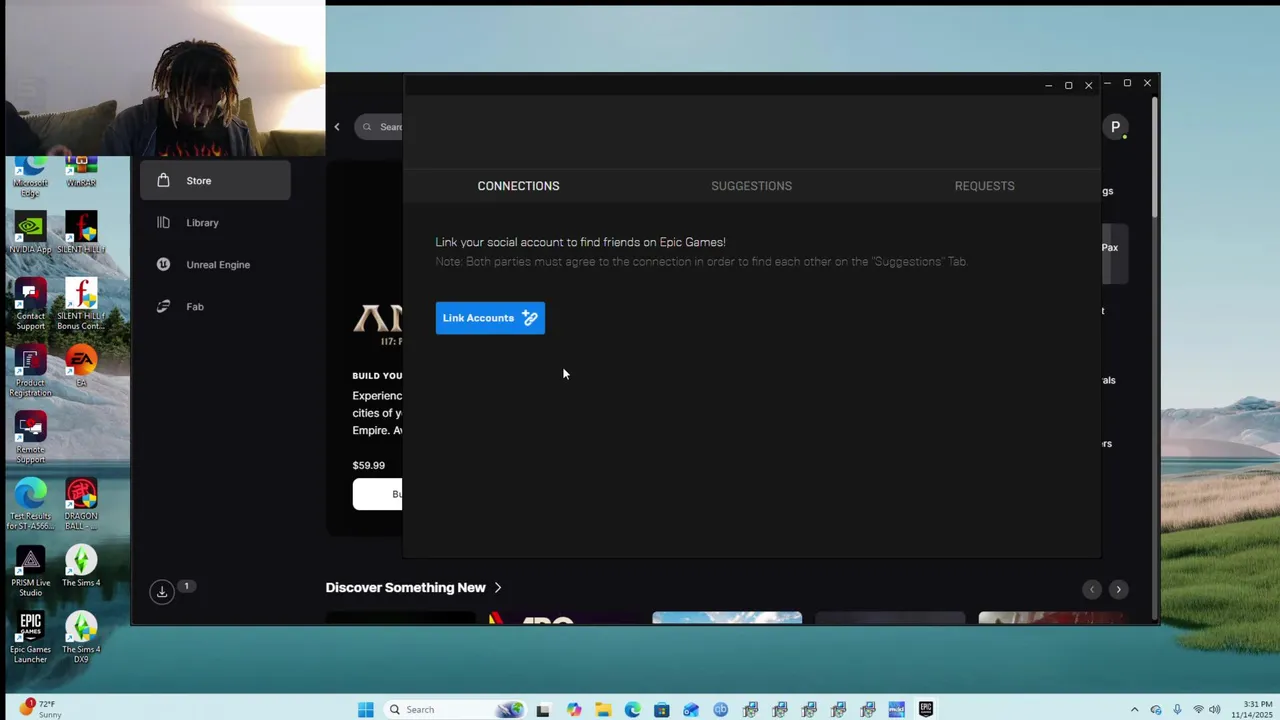The width and height of the screenshot is (1280, 720).
Task: Expand the hidden system tray icons chevron
Action: coord(1134,710)
